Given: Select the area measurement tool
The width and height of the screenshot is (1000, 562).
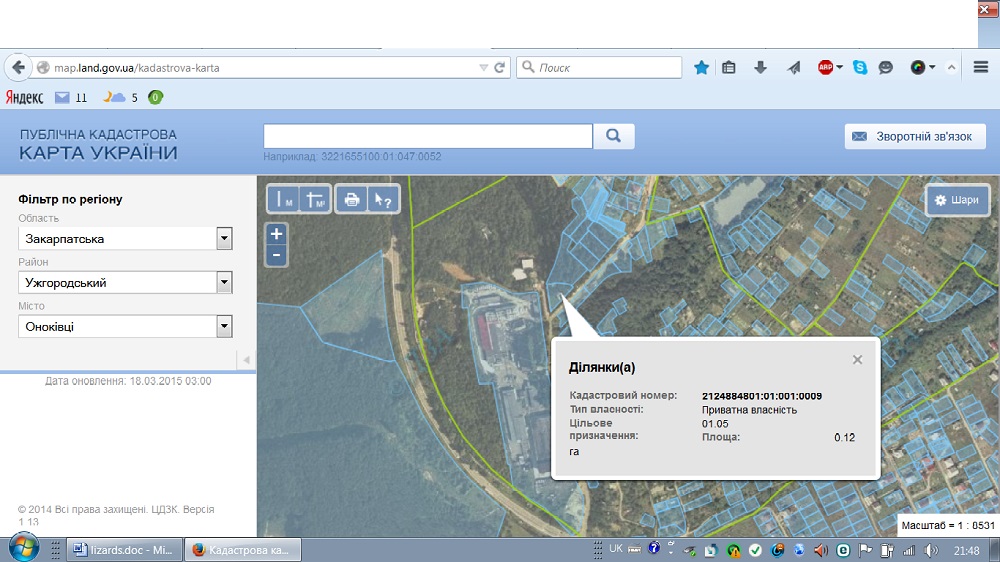Looking at the screenshot, I should point(315,199).
